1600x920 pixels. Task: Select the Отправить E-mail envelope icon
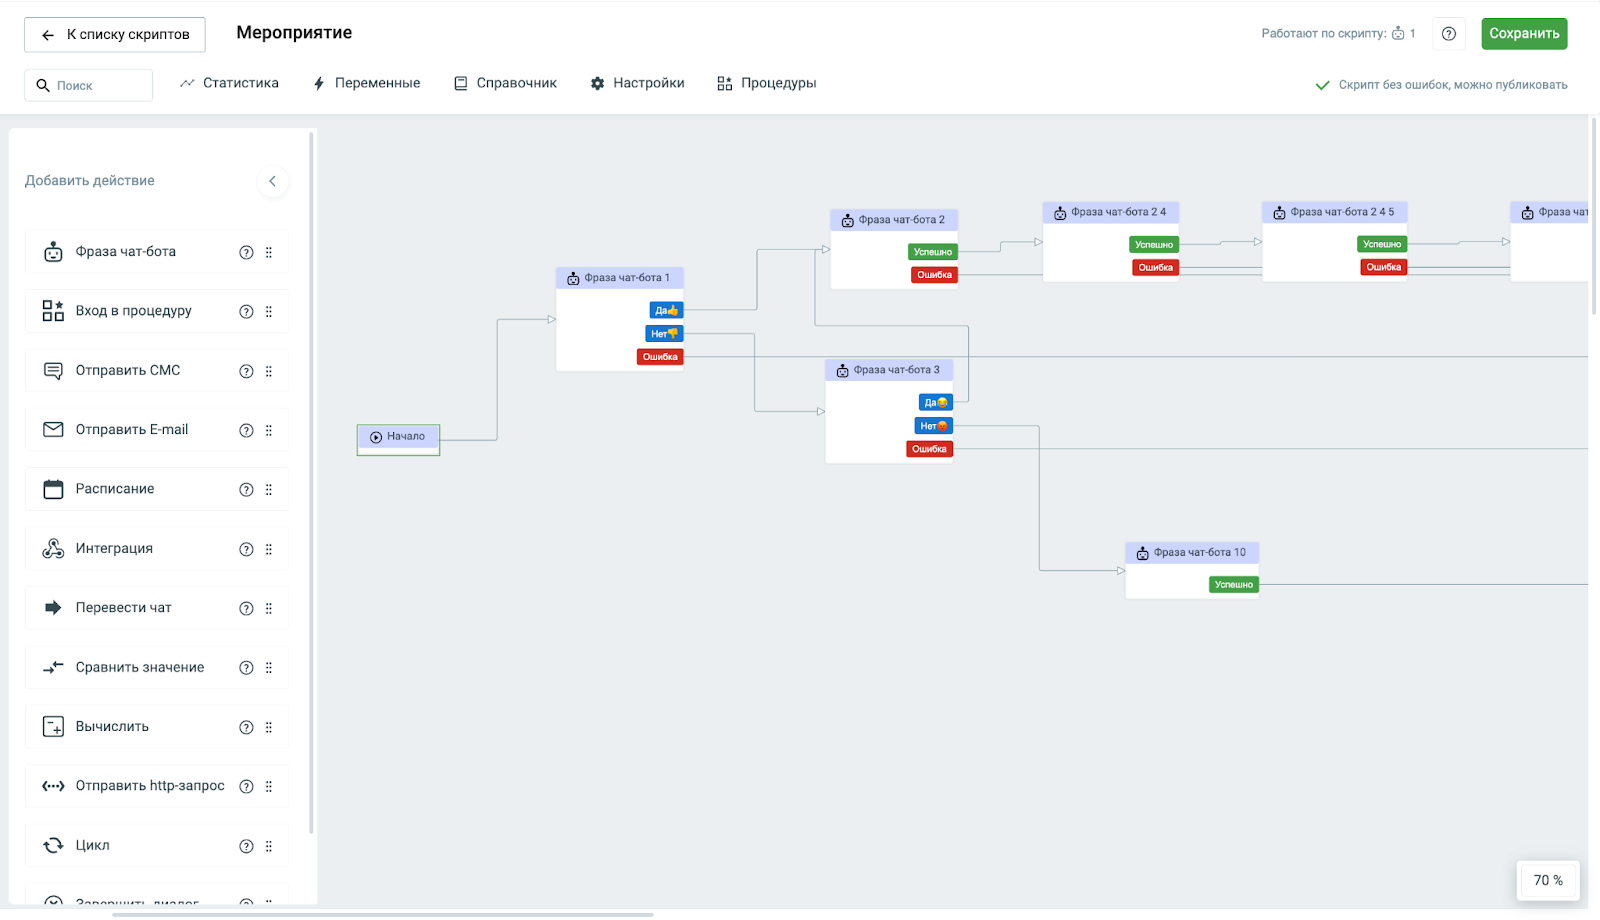coord(53,430)
